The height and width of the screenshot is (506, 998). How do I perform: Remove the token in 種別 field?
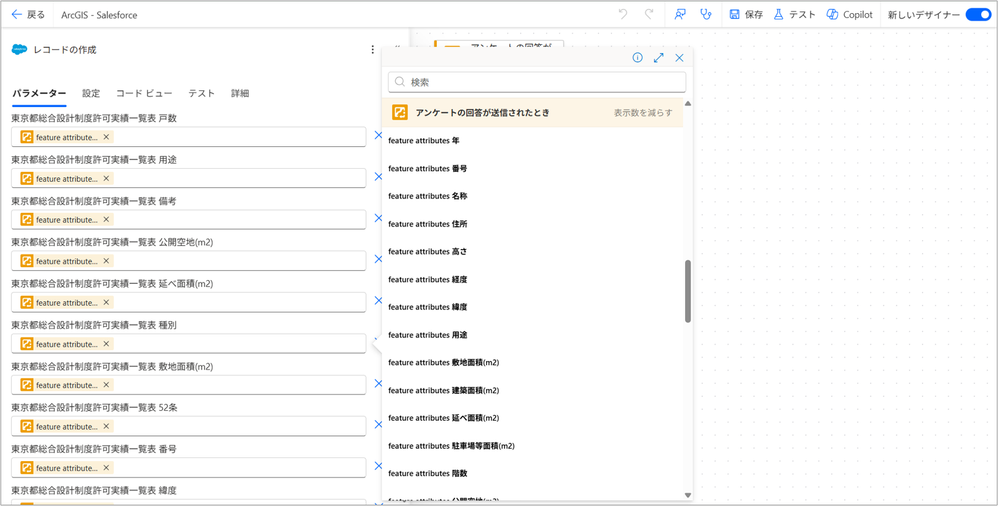coord(106,344)
